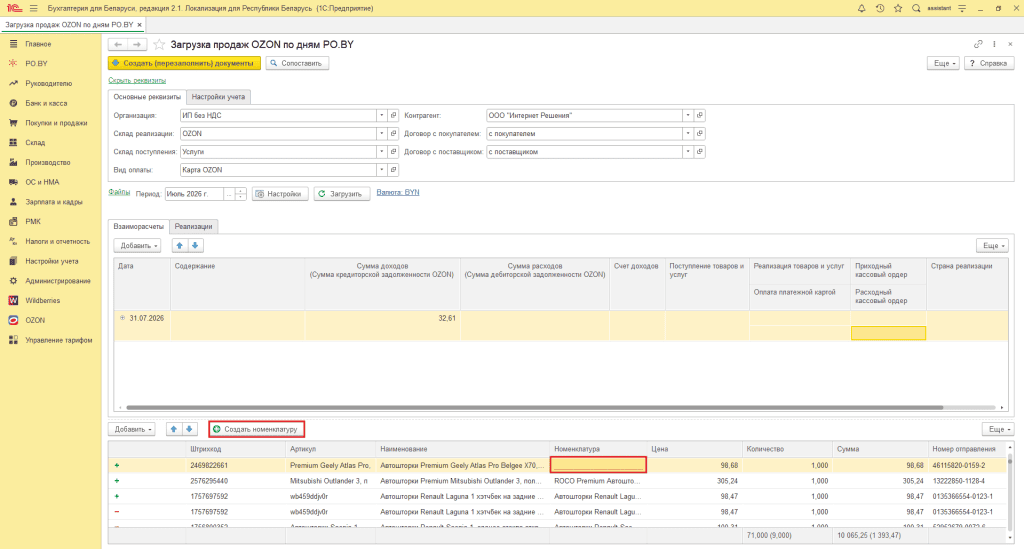Navigate forward with the right arrow
This screenshot has width=1024, height=549.
136,44
